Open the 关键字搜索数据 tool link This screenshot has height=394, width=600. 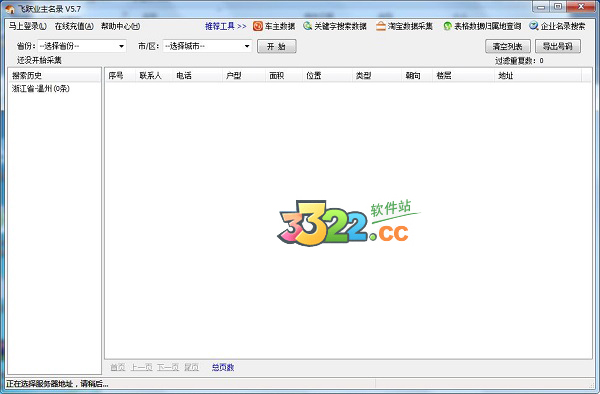click(341, 26)
